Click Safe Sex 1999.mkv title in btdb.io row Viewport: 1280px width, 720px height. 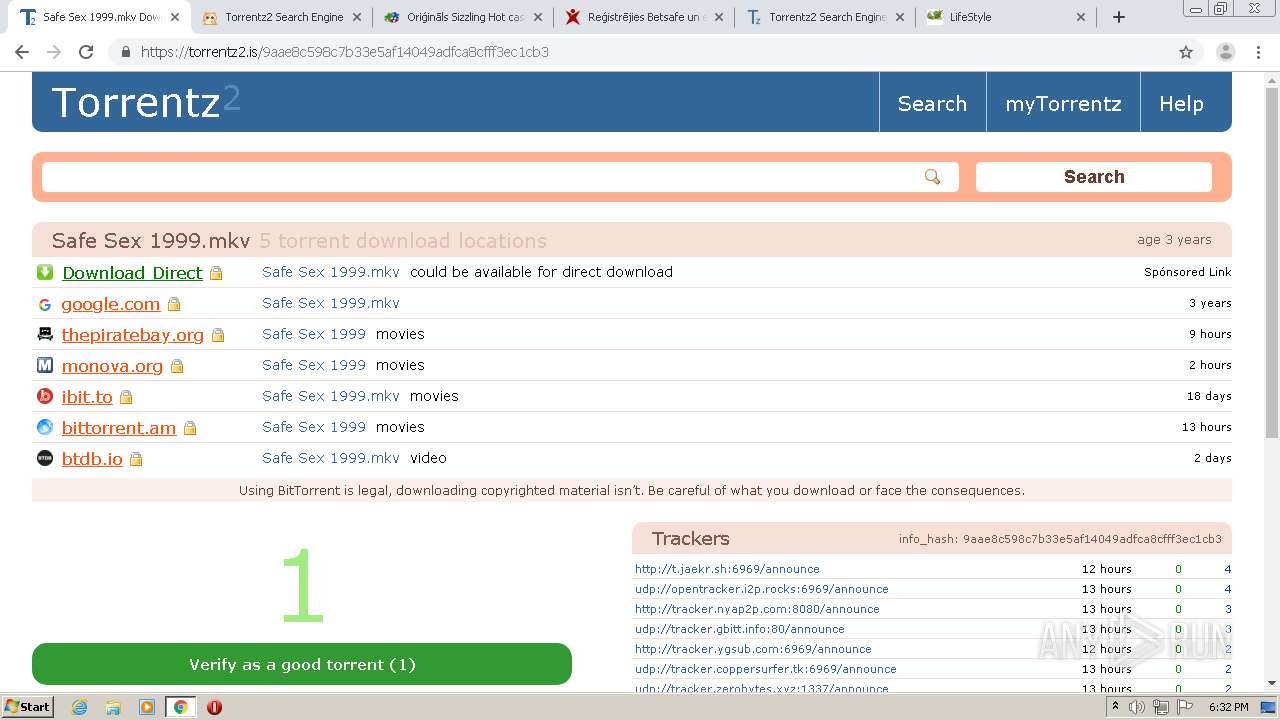pos(330,458)
